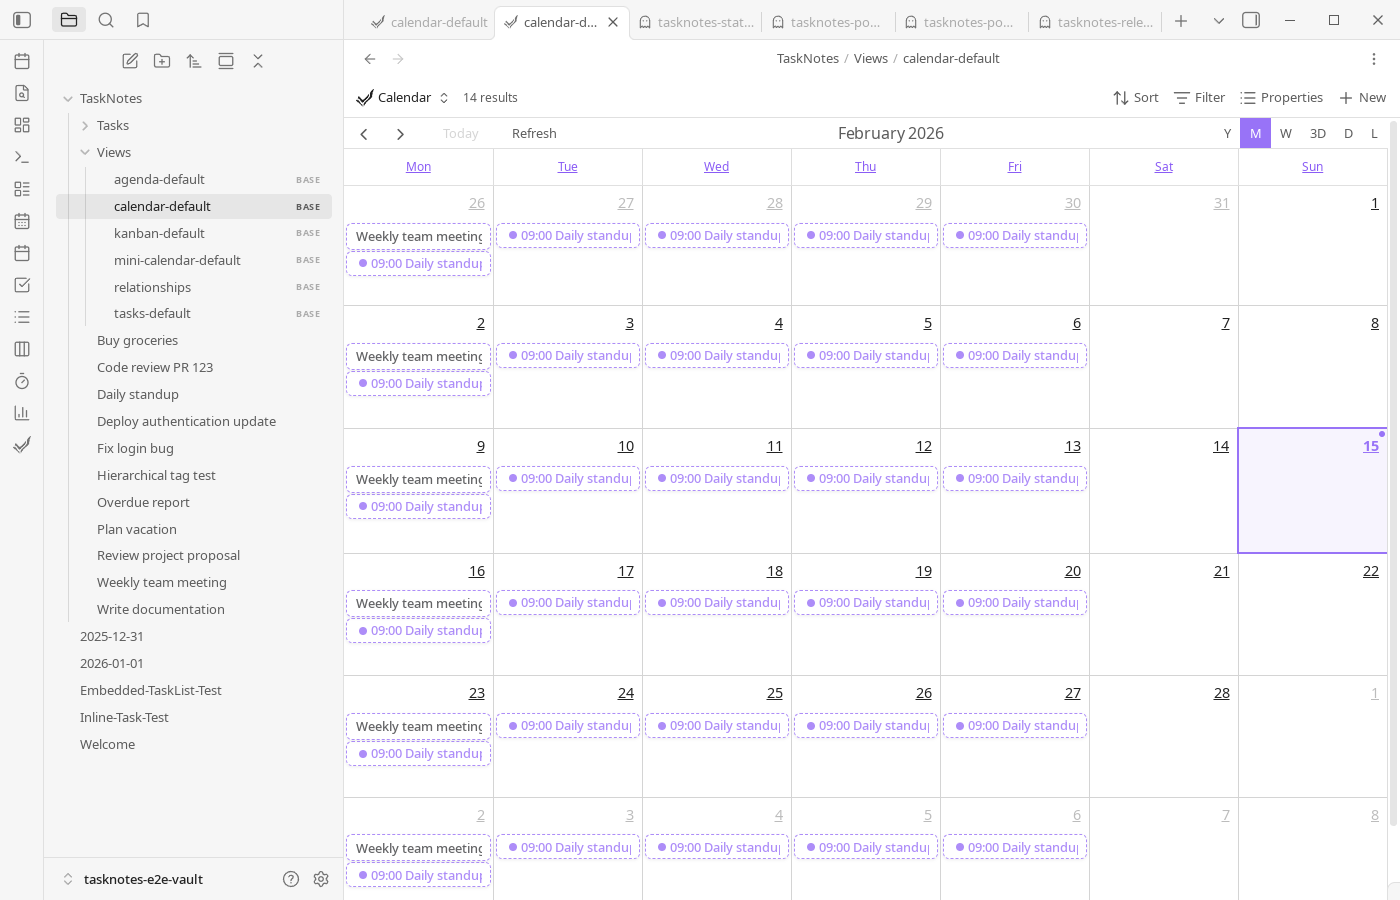This screenshot has width=1400, height=900.
Task: Open the mini calendar ribbon icon
Action: click(x=22, y=221)
